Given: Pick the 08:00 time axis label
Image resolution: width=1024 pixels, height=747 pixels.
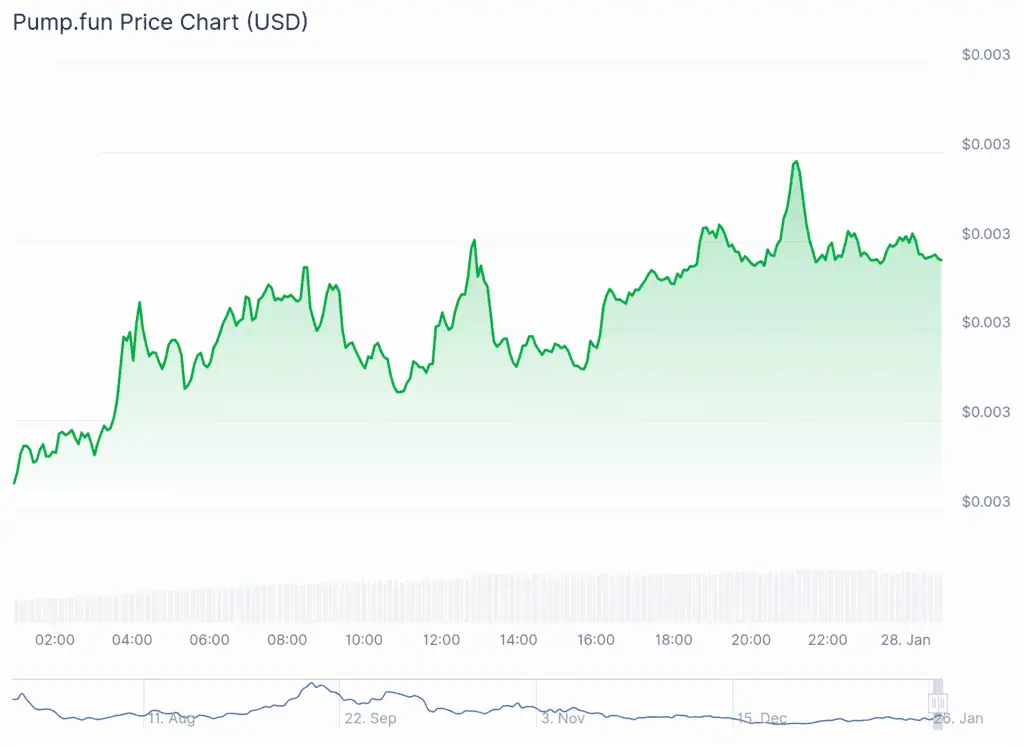Looking at the screenshot, I should 287,640.
